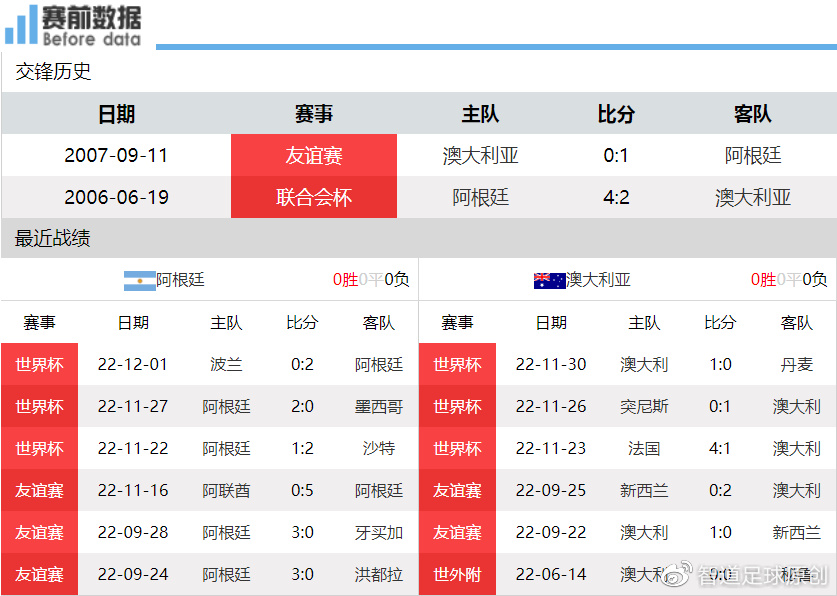The height and width of the screenshot is (596, 837).
Task: Open the 赛事 column header dropdown
Action: [314, 114]
